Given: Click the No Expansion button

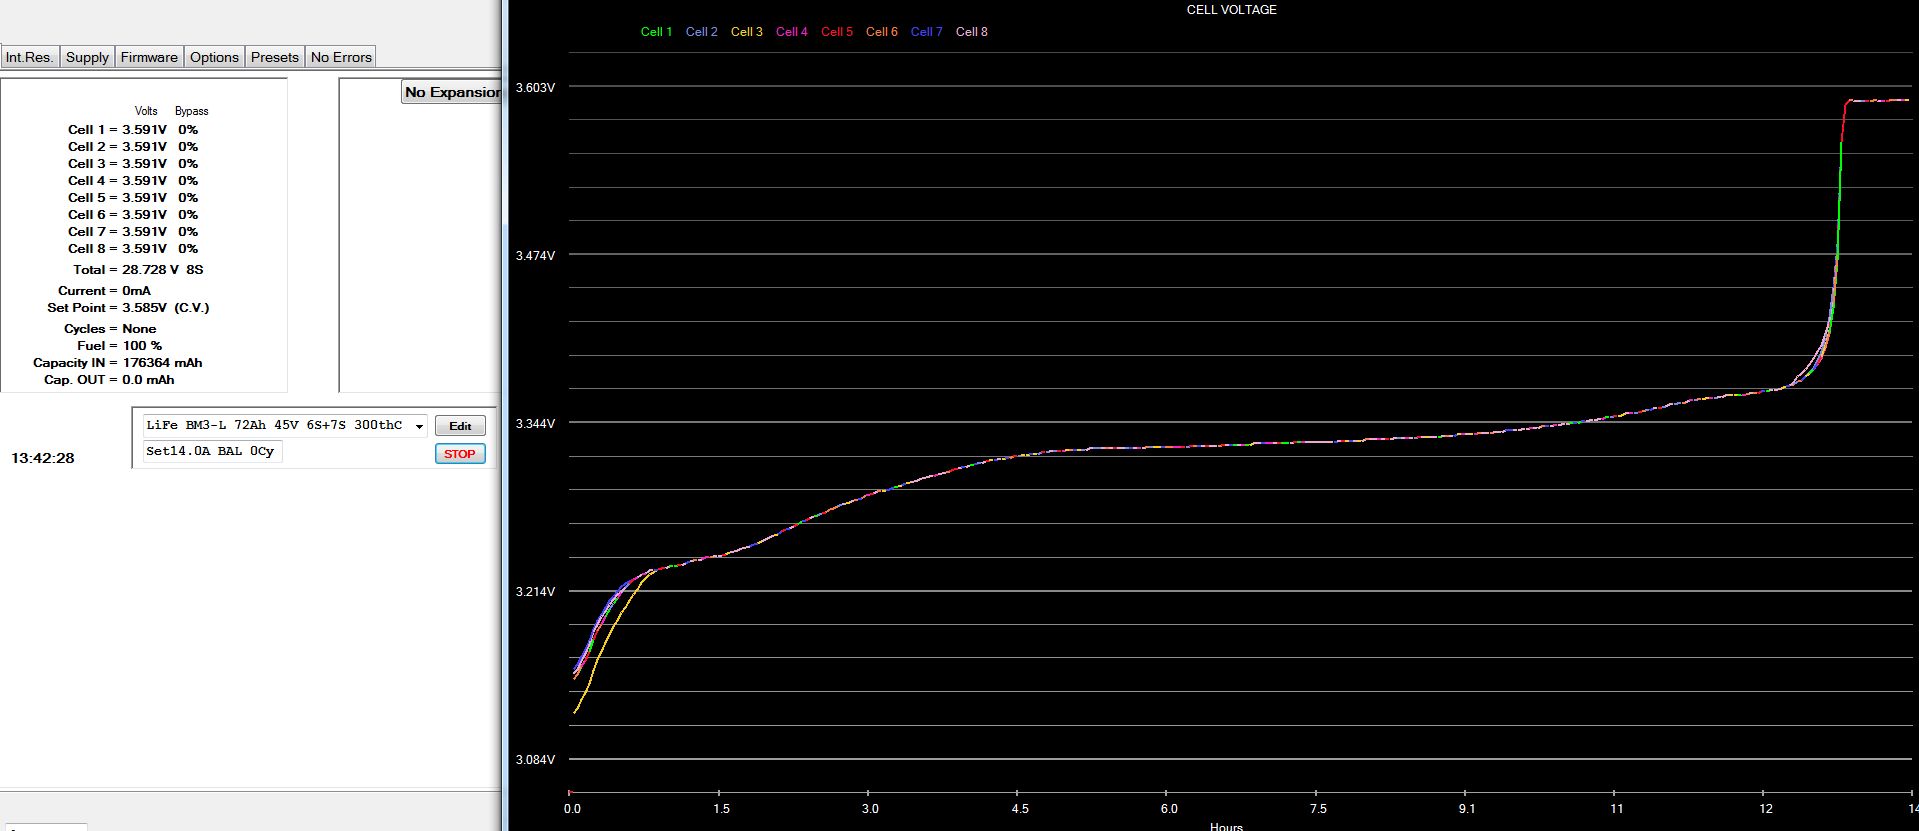Looking at the screenshot, I should [452, 92].
